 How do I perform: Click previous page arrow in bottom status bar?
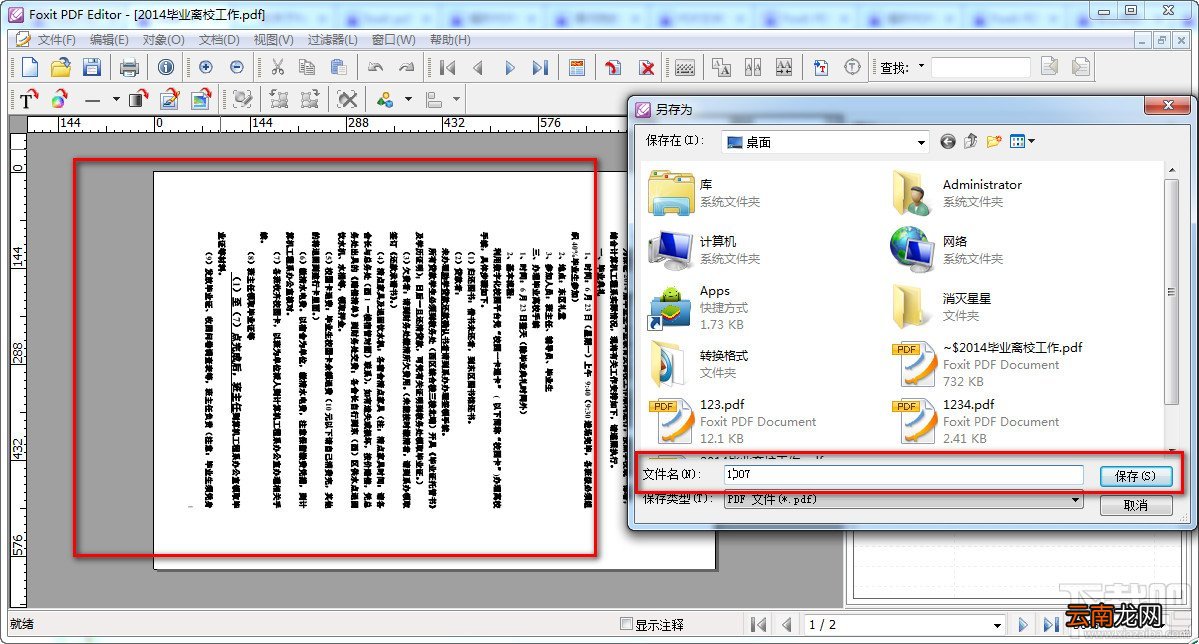tap(786, 625)
